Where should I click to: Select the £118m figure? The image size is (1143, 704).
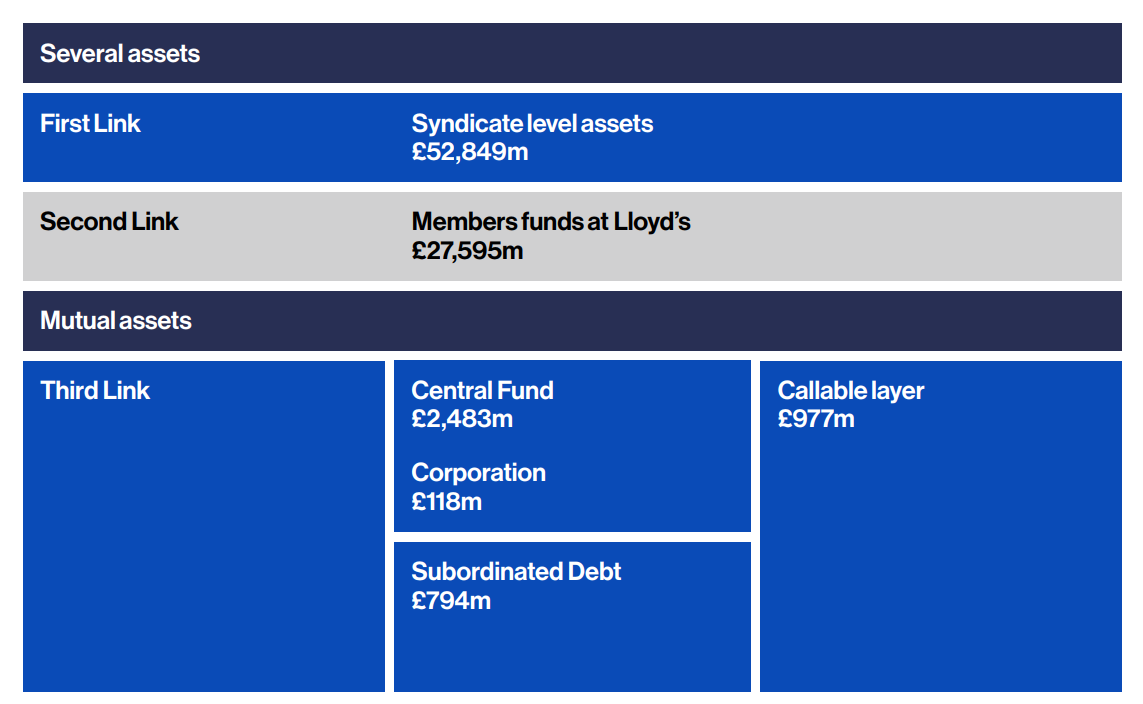(x=447, y=502)
